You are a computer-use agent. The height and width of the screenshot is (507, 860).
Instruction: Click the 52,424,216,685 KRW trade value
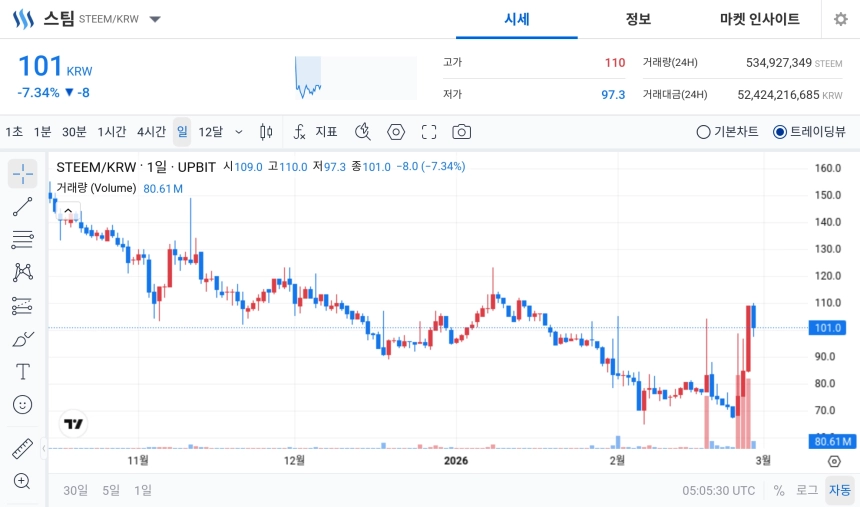pos(789,95)
